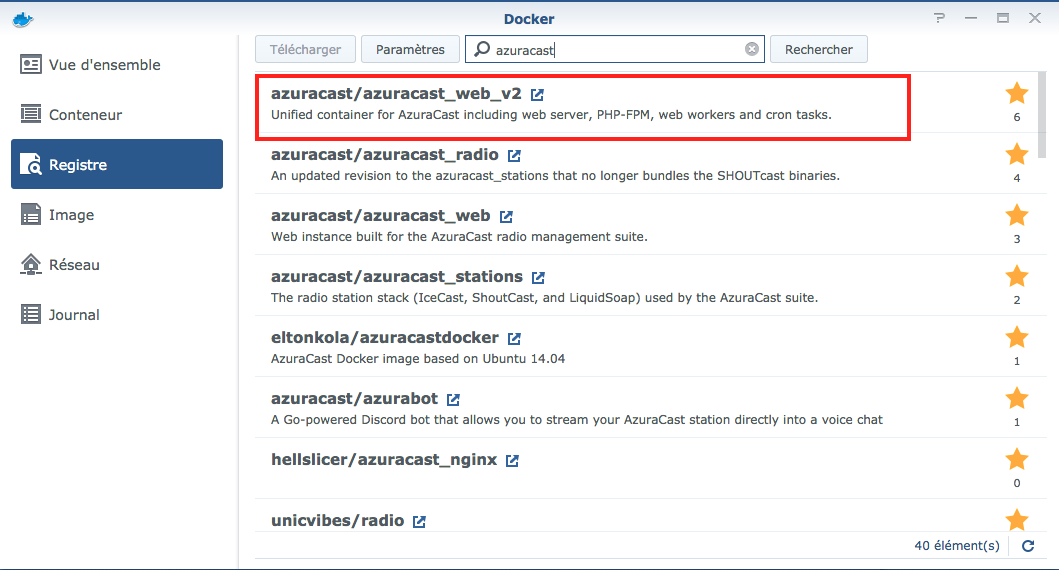This screenshot has height=570, width=1059.
Task: Show the Journal section
Action: click(117, 314)
